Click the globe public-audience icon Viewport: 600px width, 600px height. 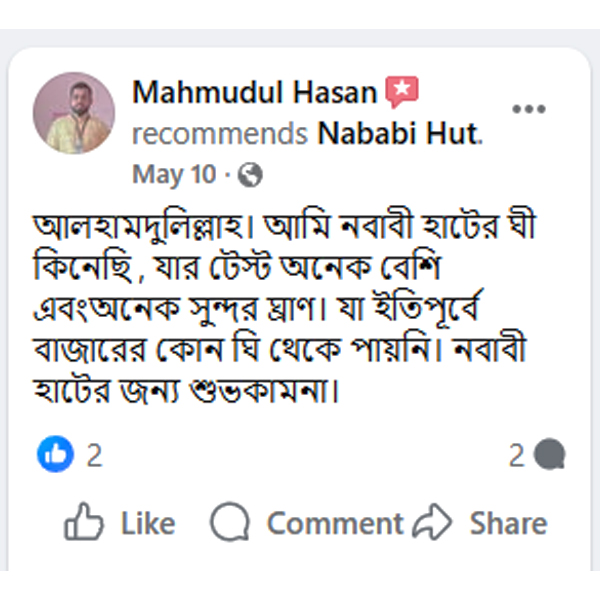tap(251, 175)
